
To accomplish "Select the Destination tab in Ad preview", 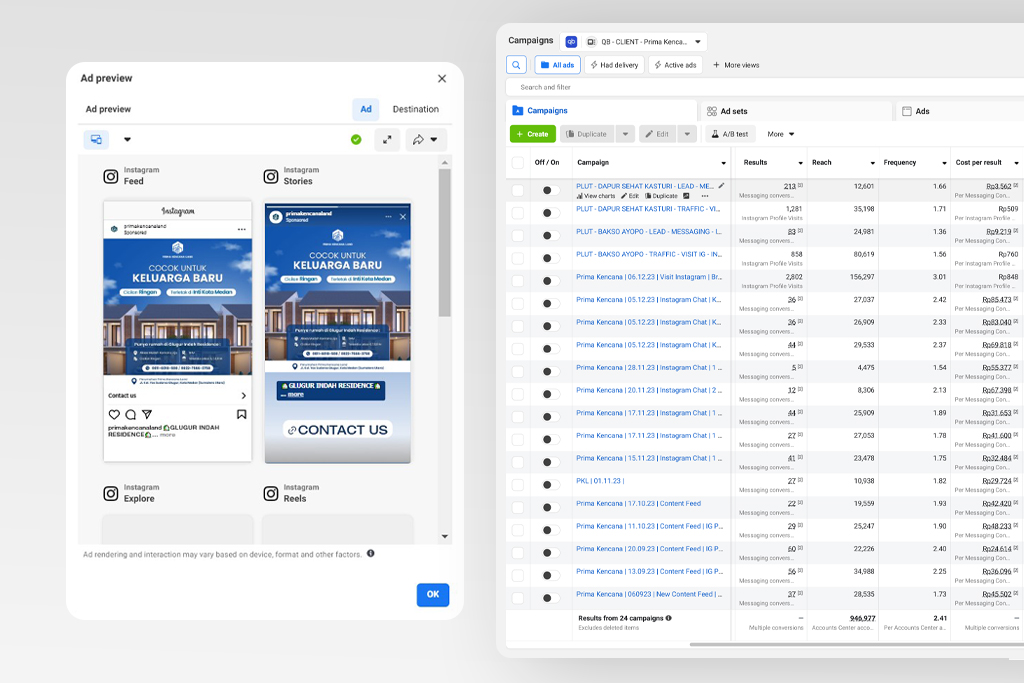I will pyautogui.click(x=415, y=109).
